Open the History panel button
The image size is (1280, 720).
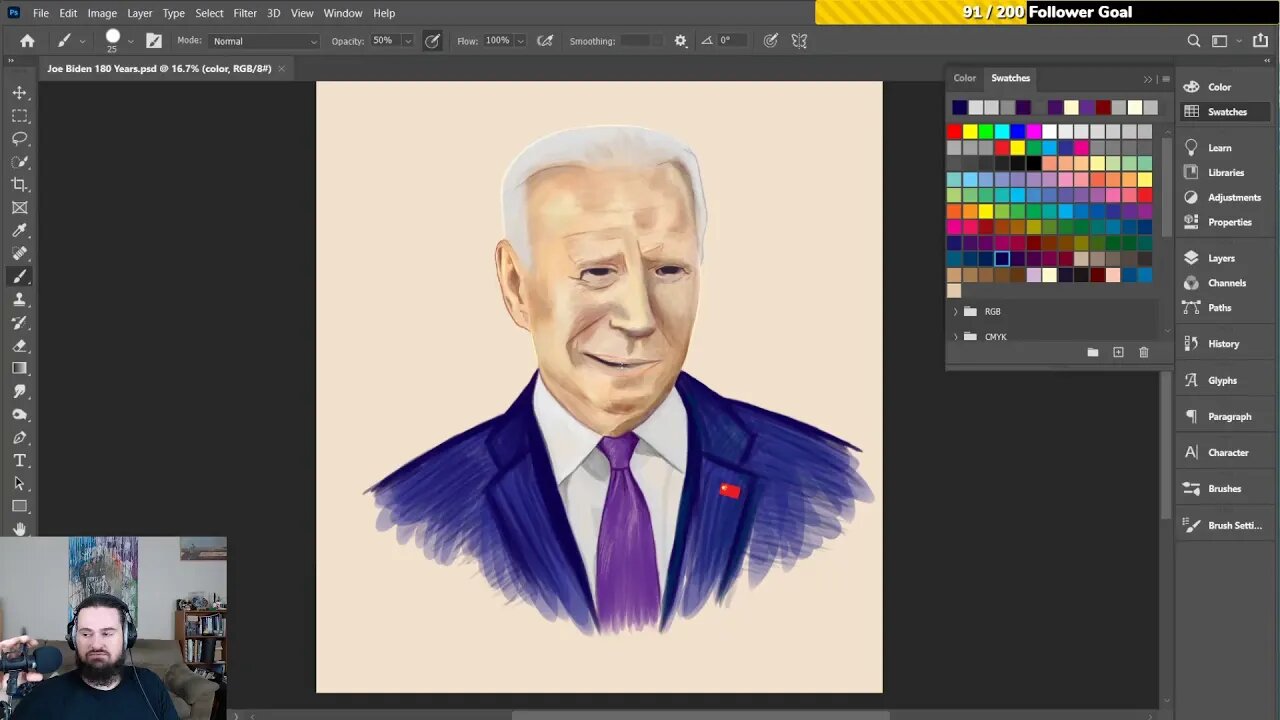1223,344
